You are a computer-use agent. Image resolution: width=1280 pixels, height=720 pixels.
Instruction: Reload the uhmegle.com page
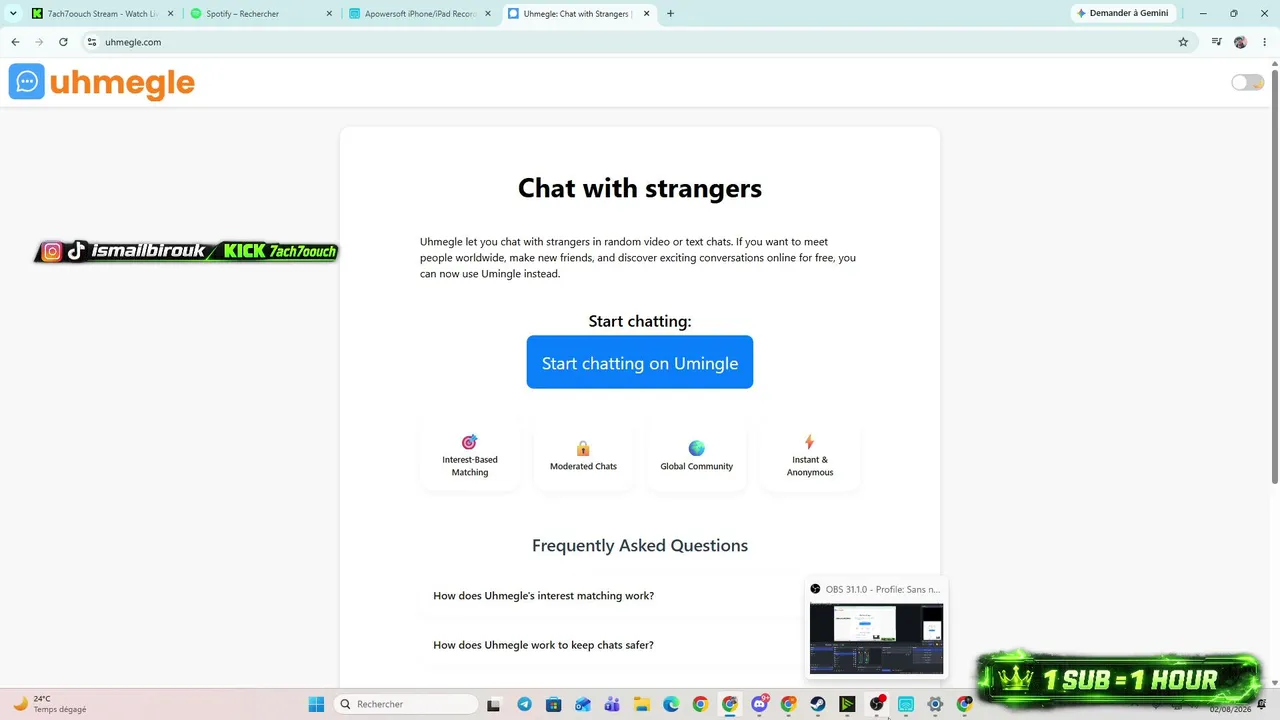63,42
